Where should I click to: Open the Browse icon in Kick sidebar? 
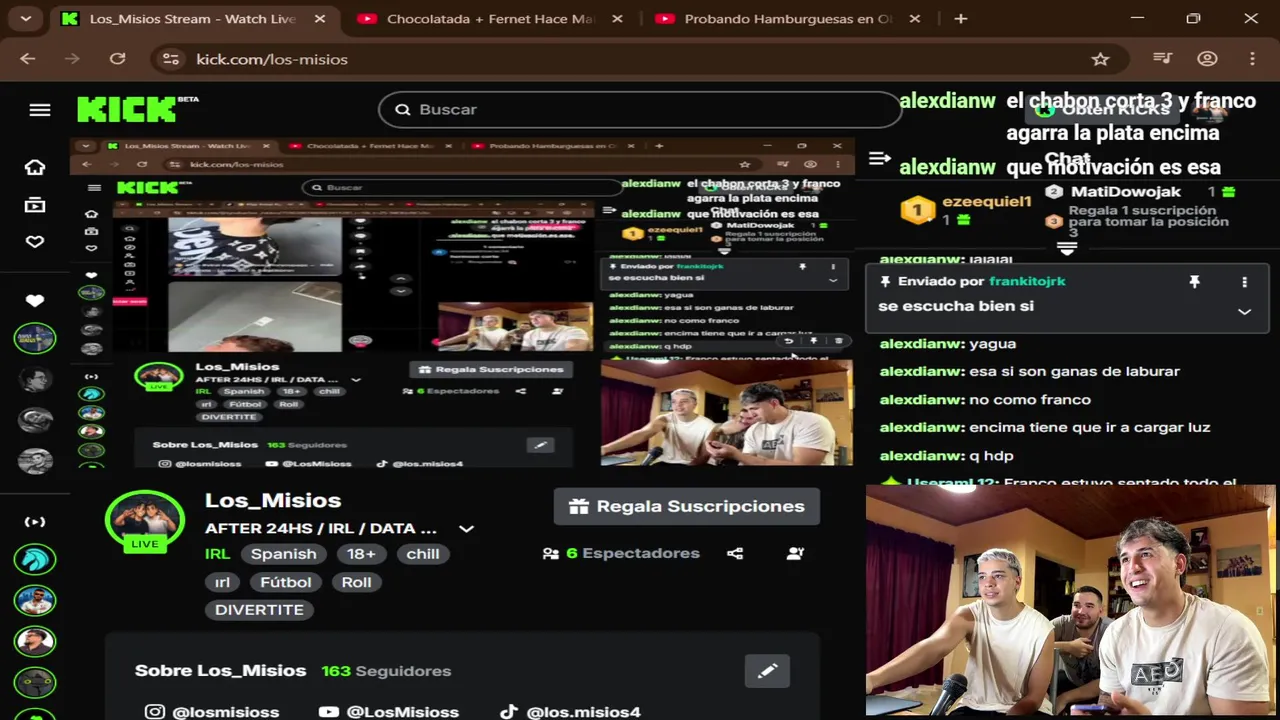coord(35,205)
